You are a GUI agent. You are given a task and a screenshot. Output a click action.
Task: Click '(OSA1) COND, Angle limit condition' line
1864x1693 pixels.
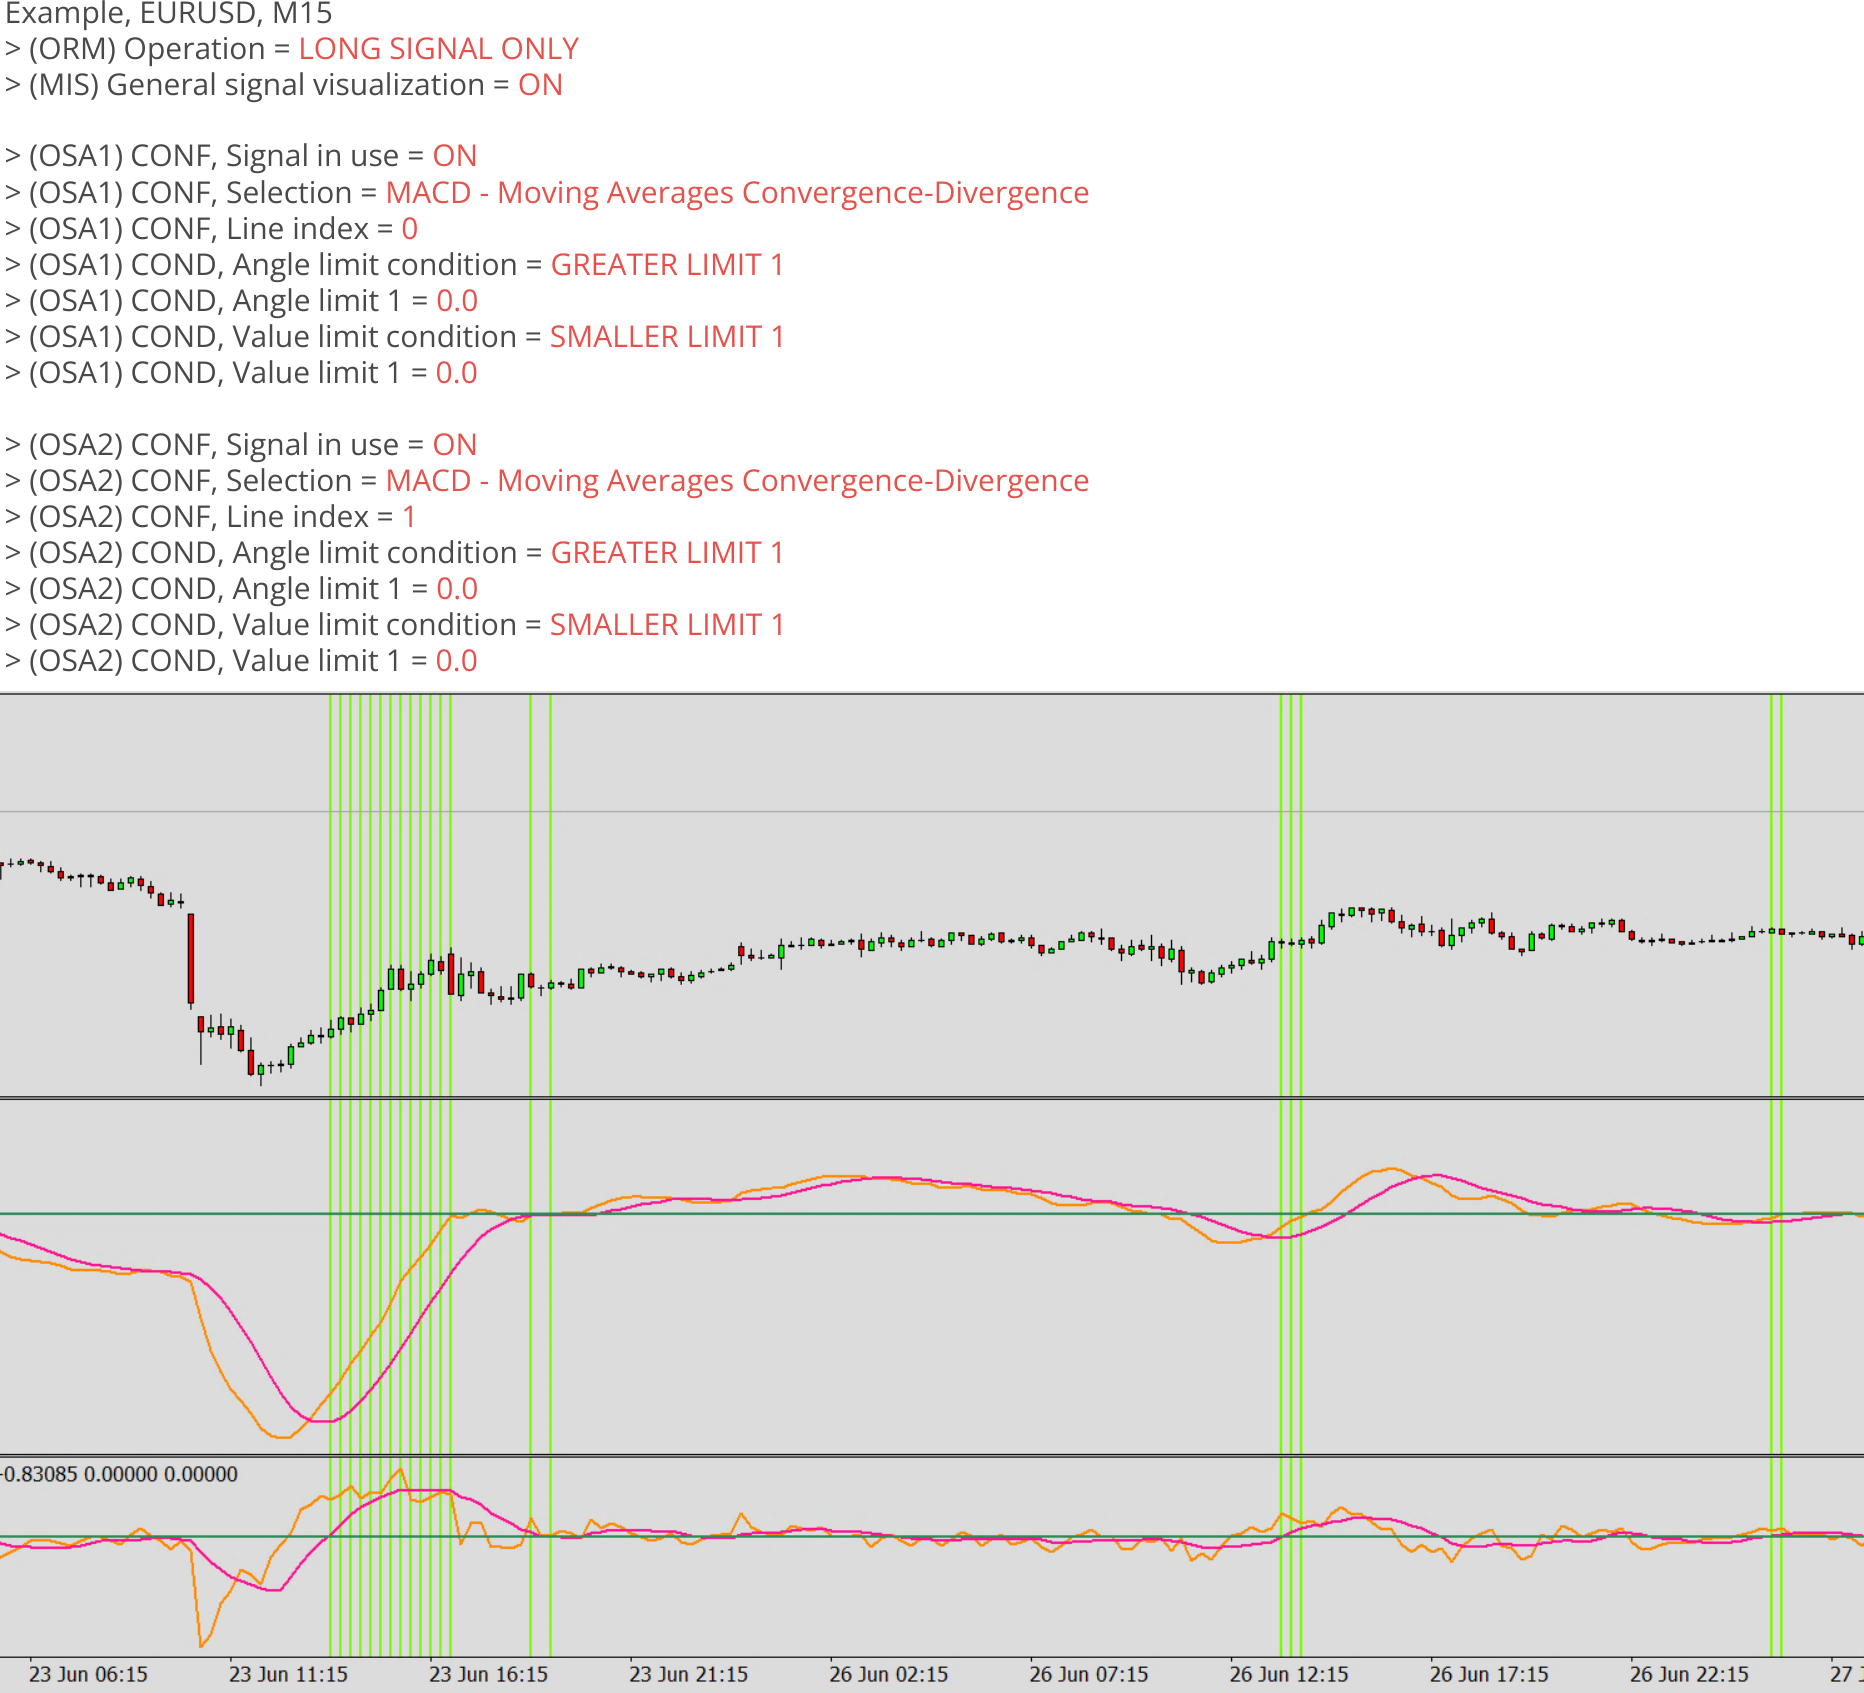pyautogui.click(x=394, y=265)
